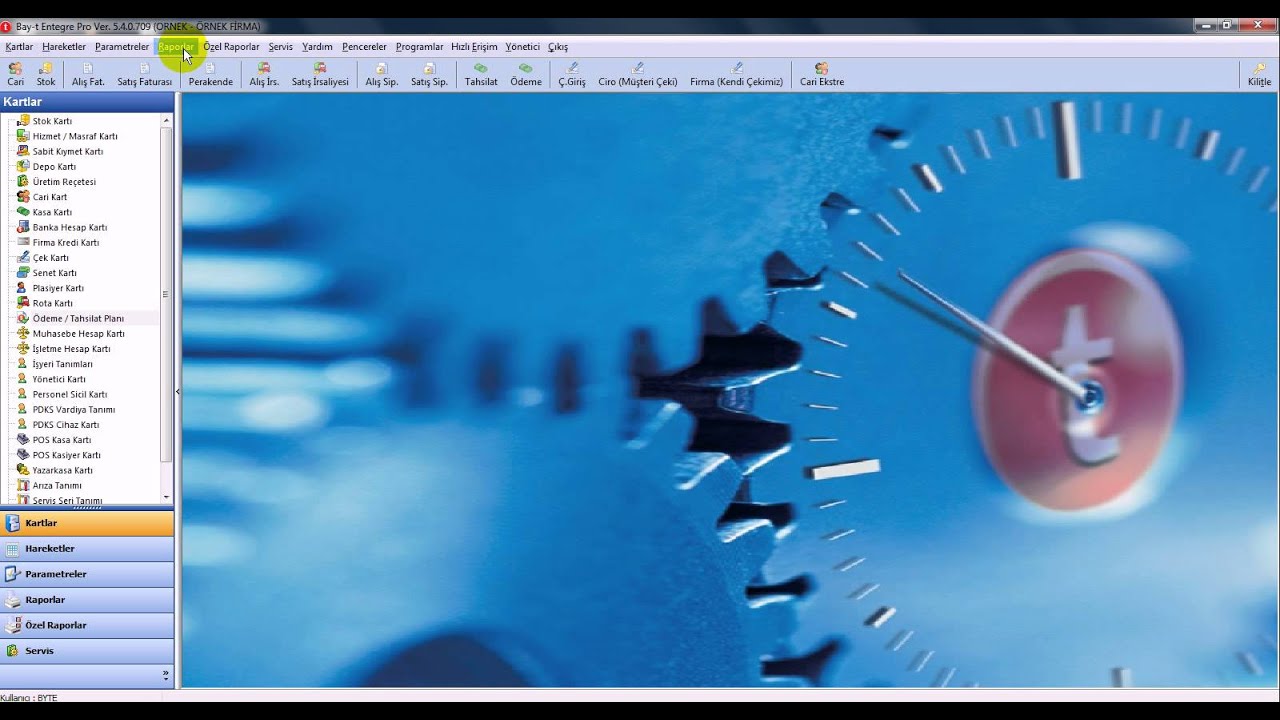The height and width of the screenshot is (720, 1280).
Task: Select the Yazarkasa Kartı icon
Action: coord(23,470)
